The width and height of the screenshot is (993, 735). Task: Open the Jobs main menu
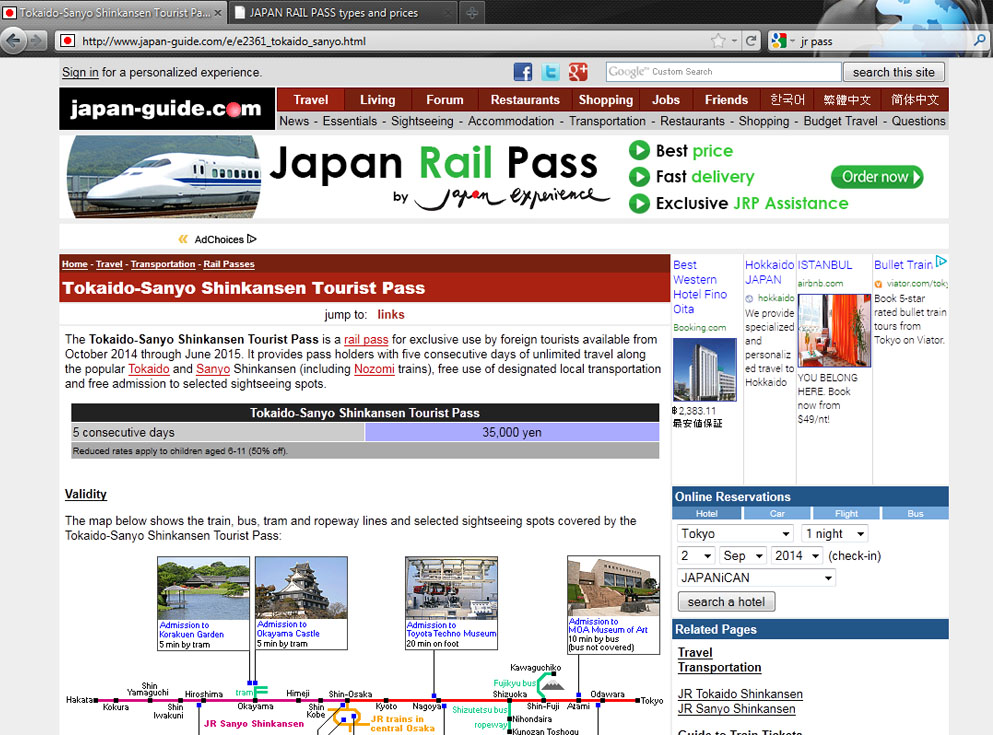click(666, 99)
